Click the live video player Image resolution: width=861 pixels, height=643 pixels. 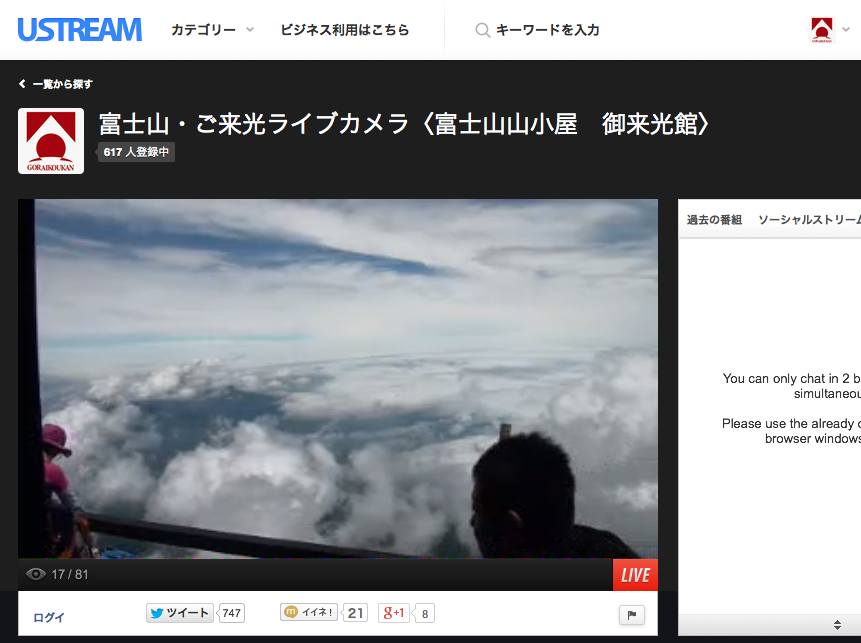(x=338, y=378)
